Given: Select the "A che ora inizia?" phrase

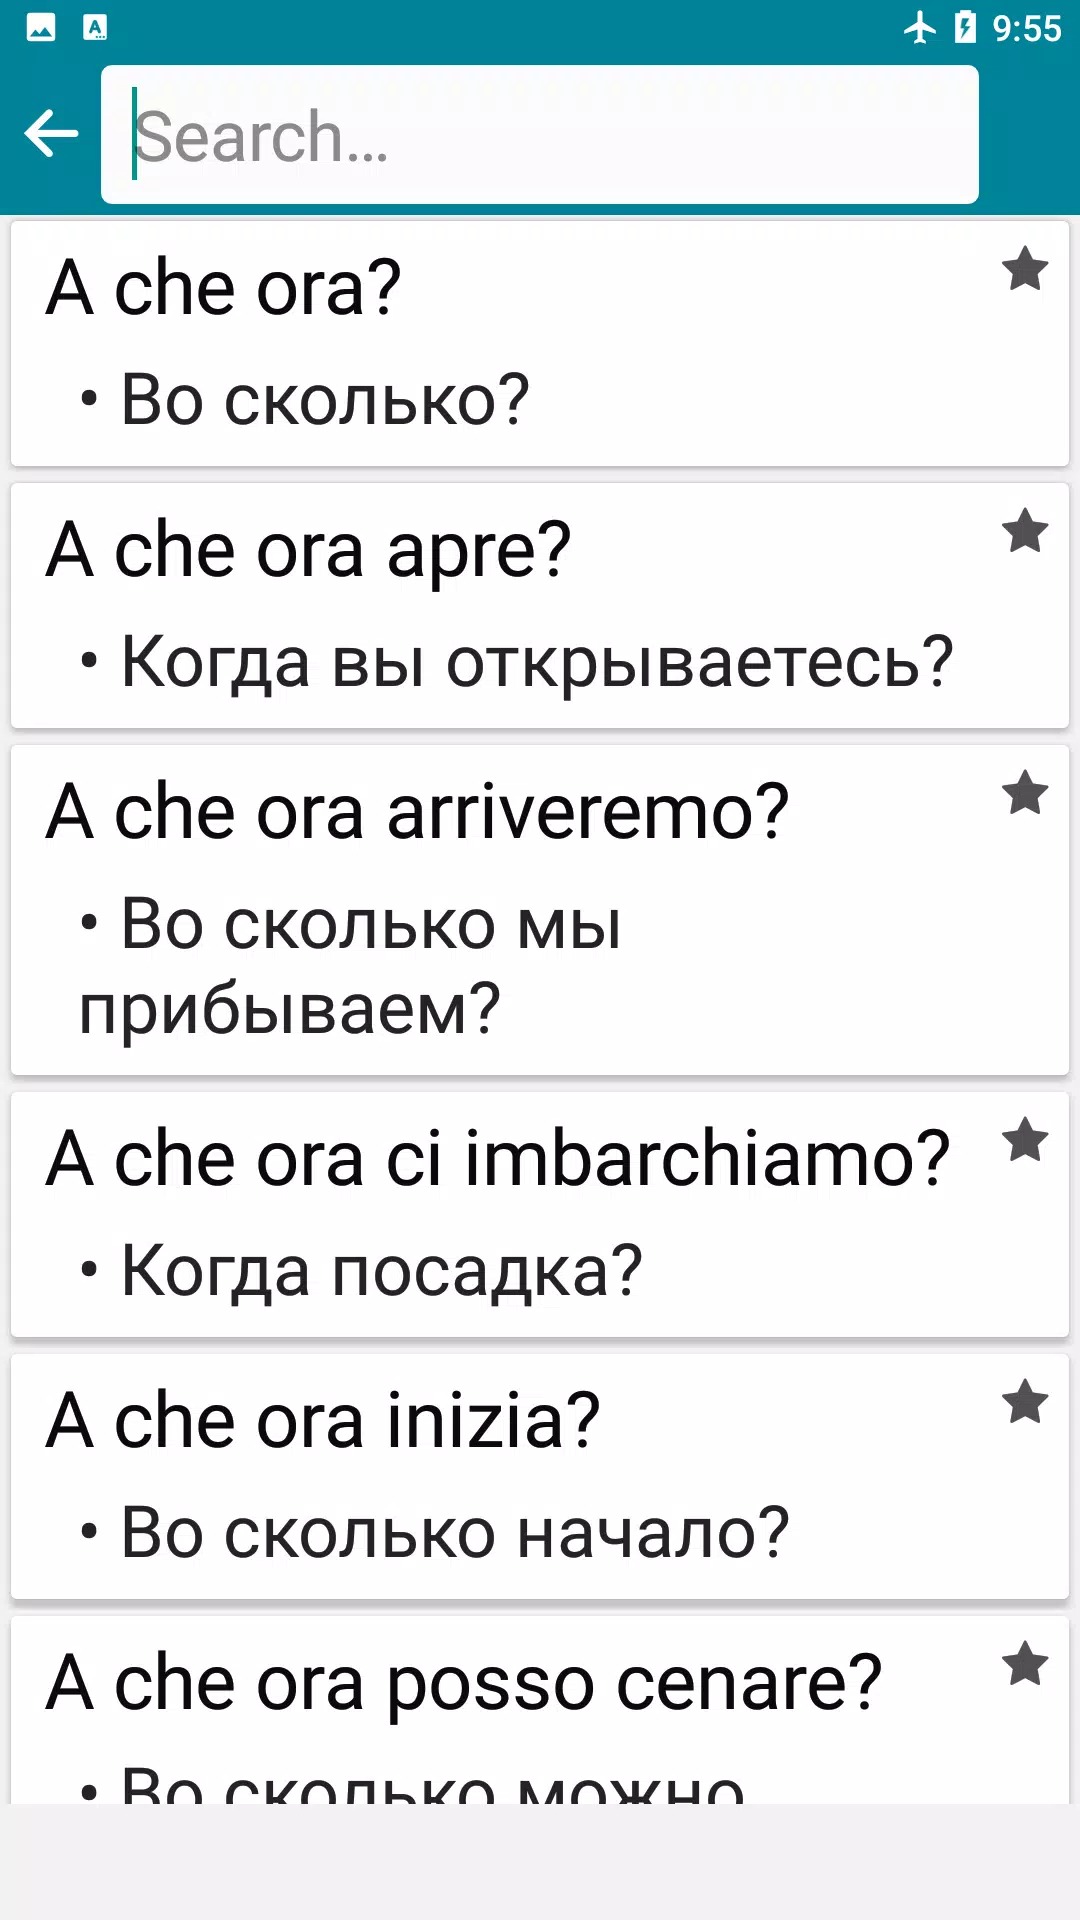Looking at the screenshot, I should (x=323, y=1421).
